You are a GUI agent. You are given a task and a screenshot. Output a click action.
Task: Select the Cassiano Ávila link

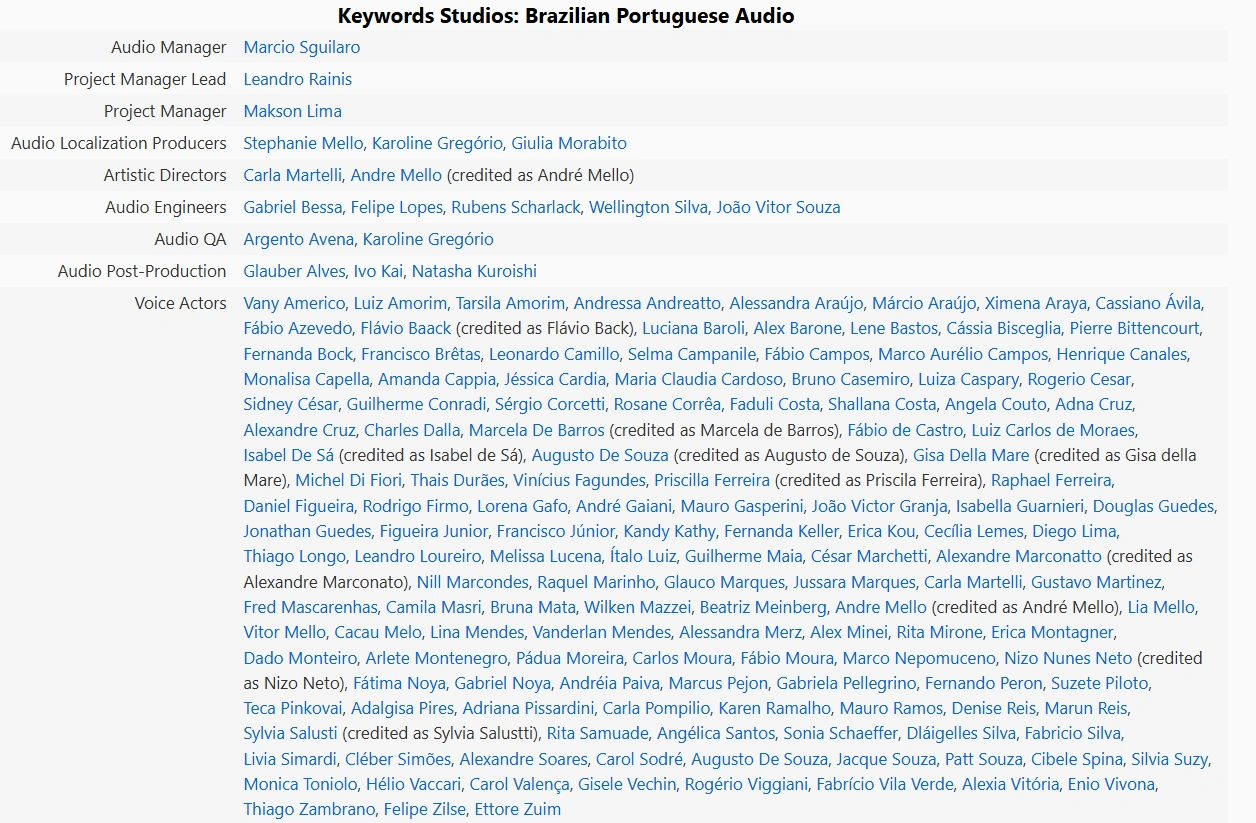(1148, 303)
